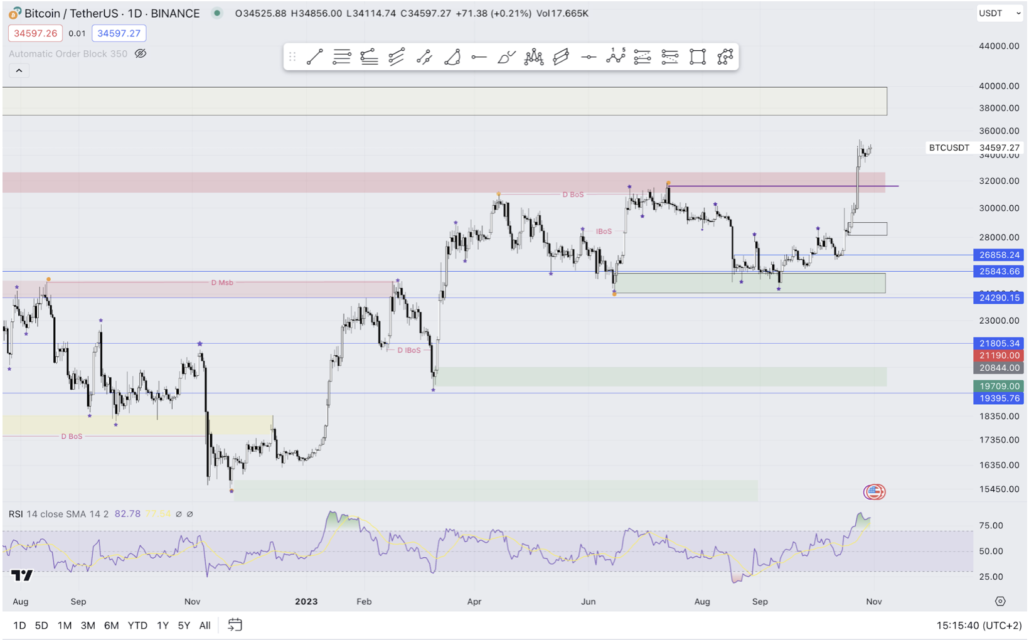Viewport: 1029px width, 640px height.
Task: Click the green 19709.00 price label
Action: [x=999, y=386]
